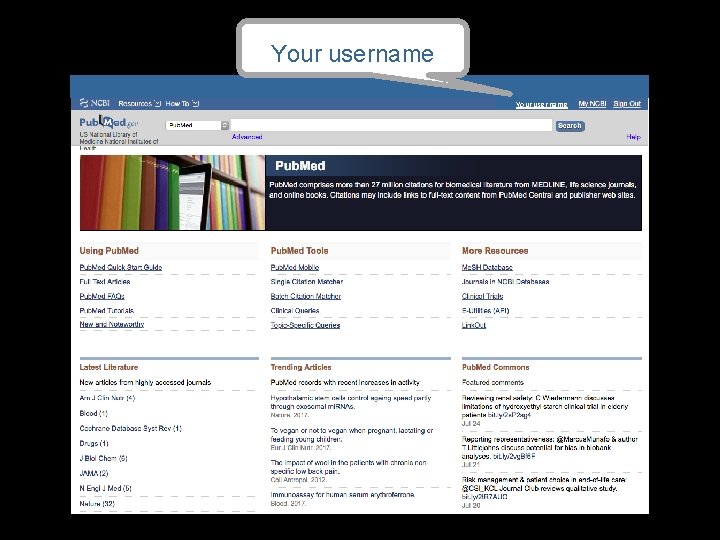Screen dimensions: 720x540
Task: Click the Your username account link
Action: [541, 105]
